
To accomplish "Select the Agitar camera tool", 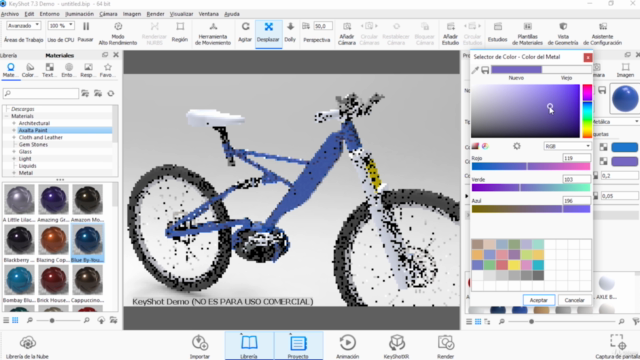I will [x=245, y=32].
